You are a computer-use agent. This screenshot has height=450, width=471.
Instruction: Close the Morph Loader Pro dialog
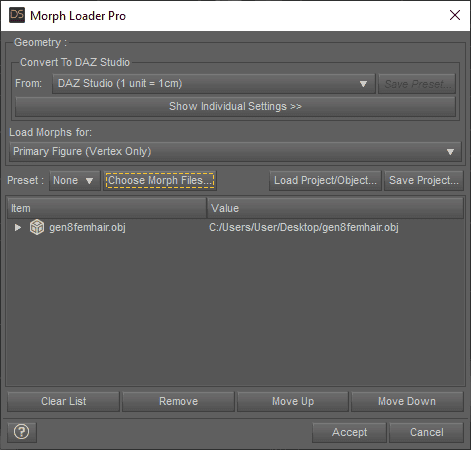point(455,15)
